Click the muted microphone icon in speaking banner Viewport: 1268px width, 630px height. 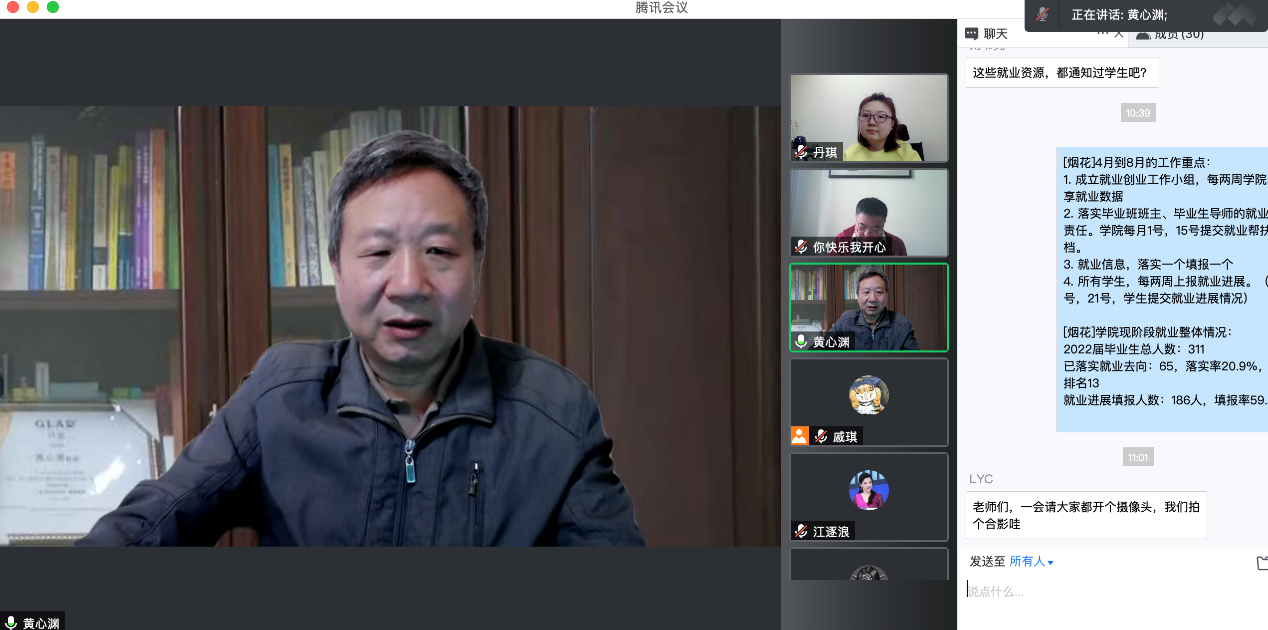click(x=1043, y=14)
